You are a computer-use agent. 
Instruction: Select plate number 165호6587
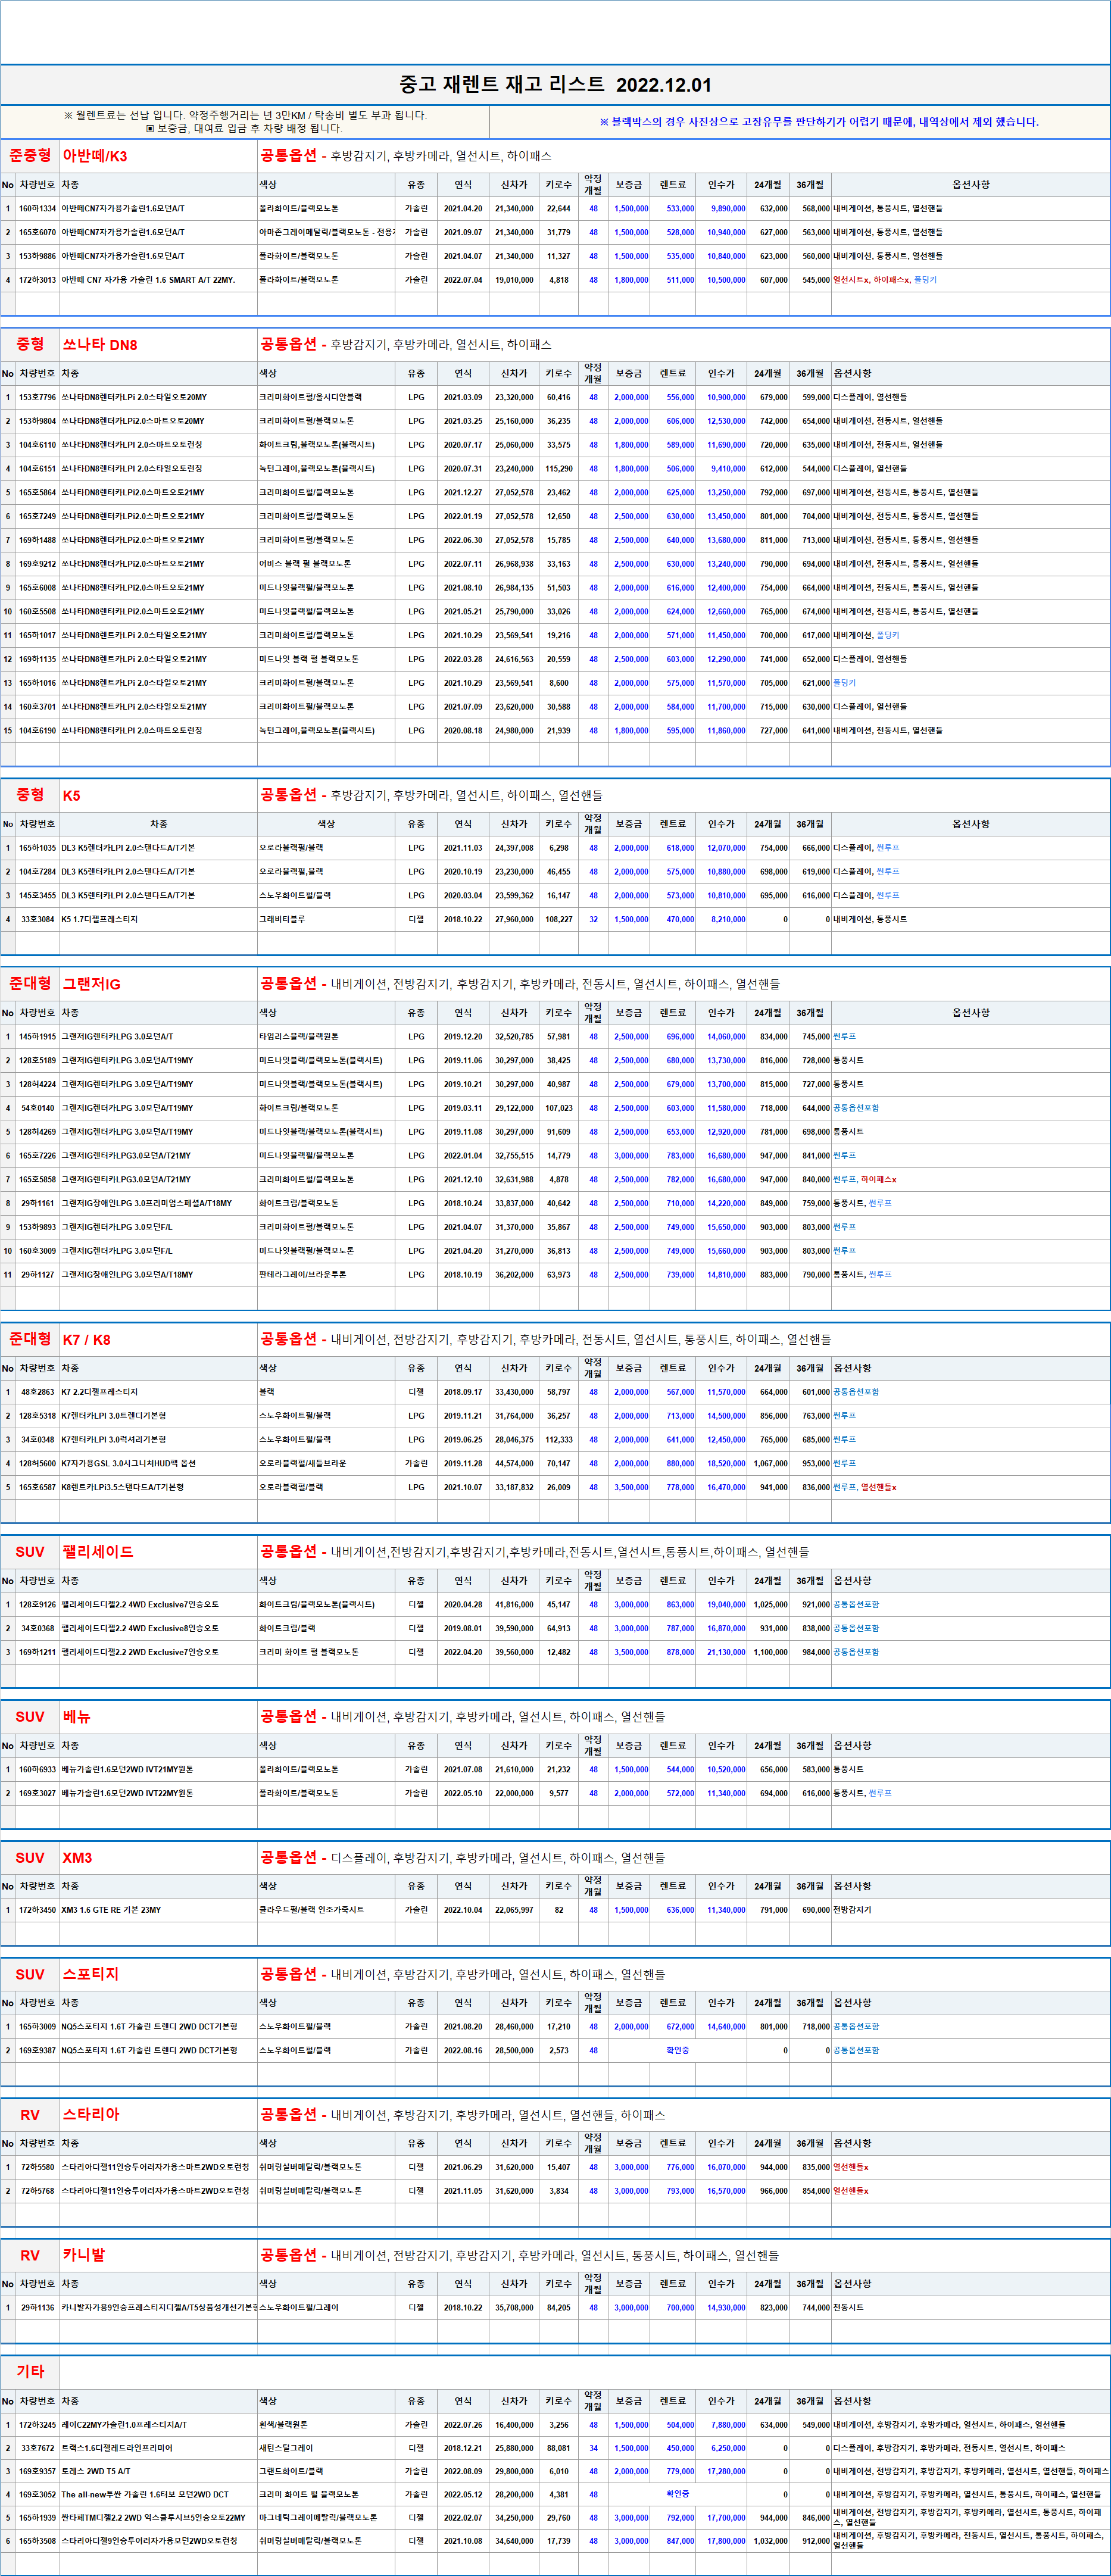coord(37,1487)
